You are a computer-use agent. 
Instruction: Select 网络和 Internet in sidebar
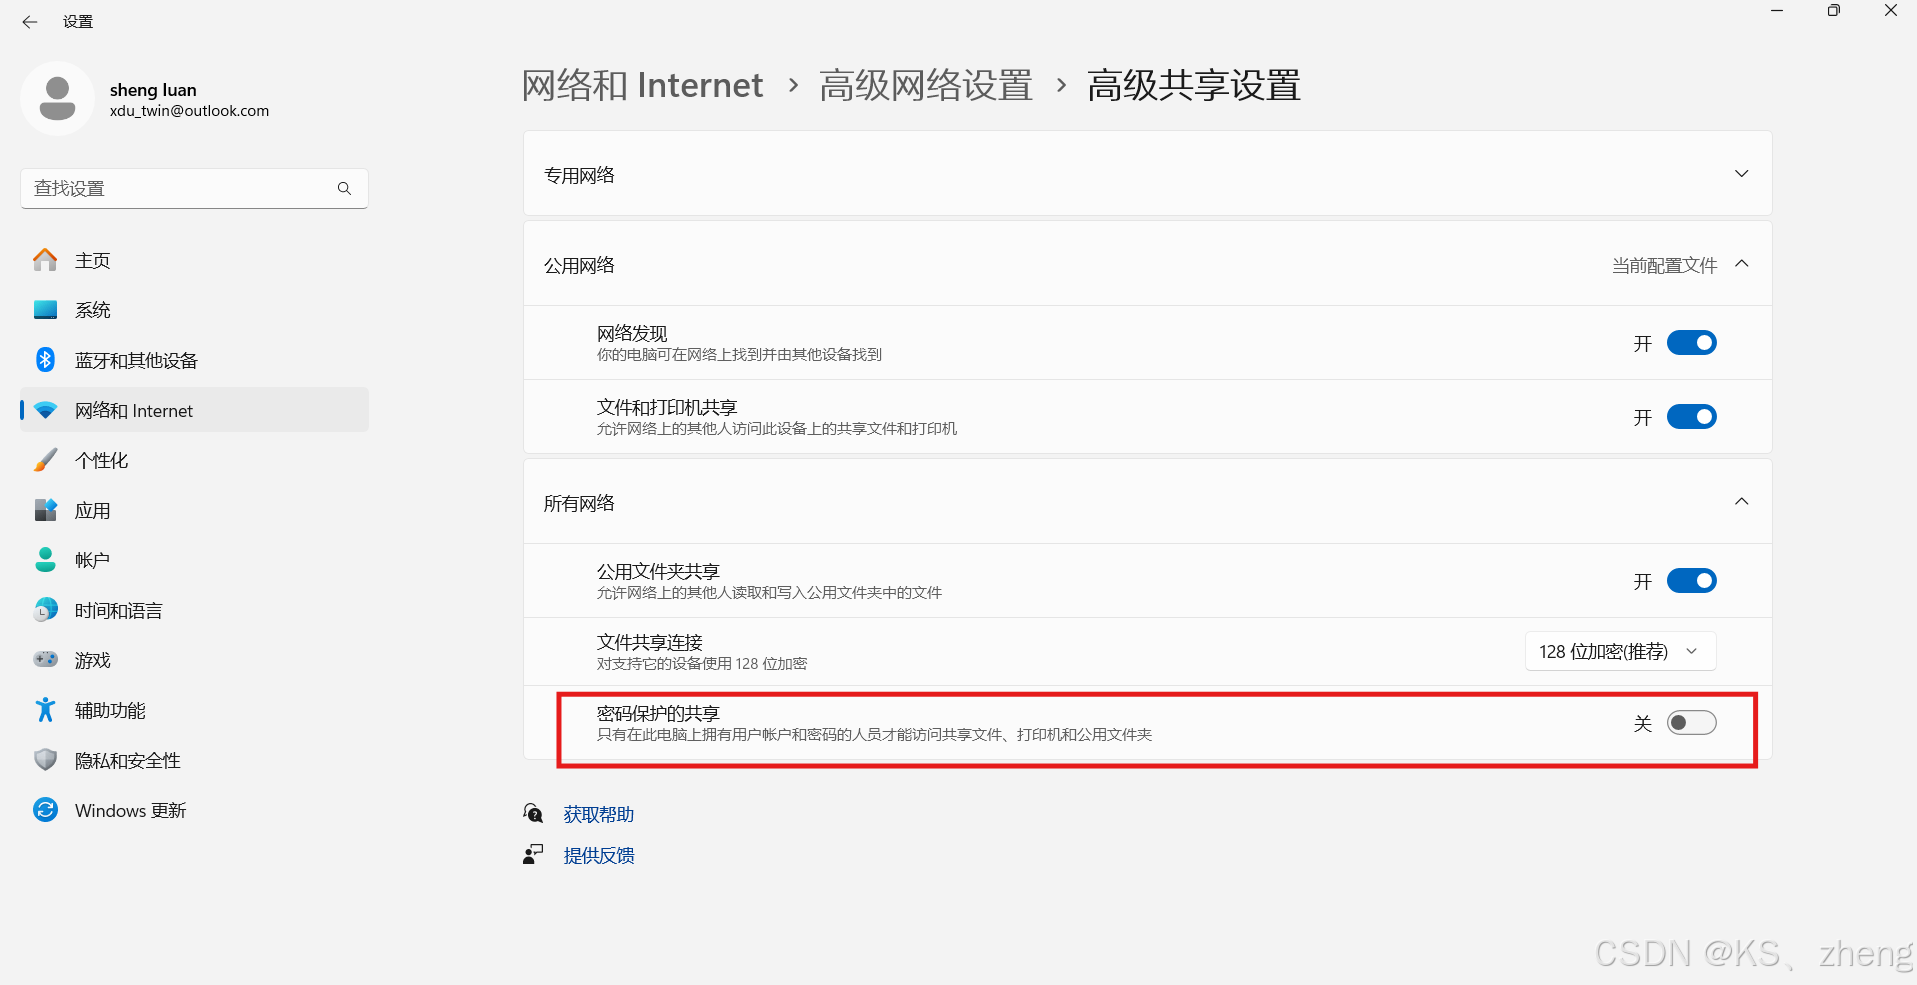coord(194,410)
